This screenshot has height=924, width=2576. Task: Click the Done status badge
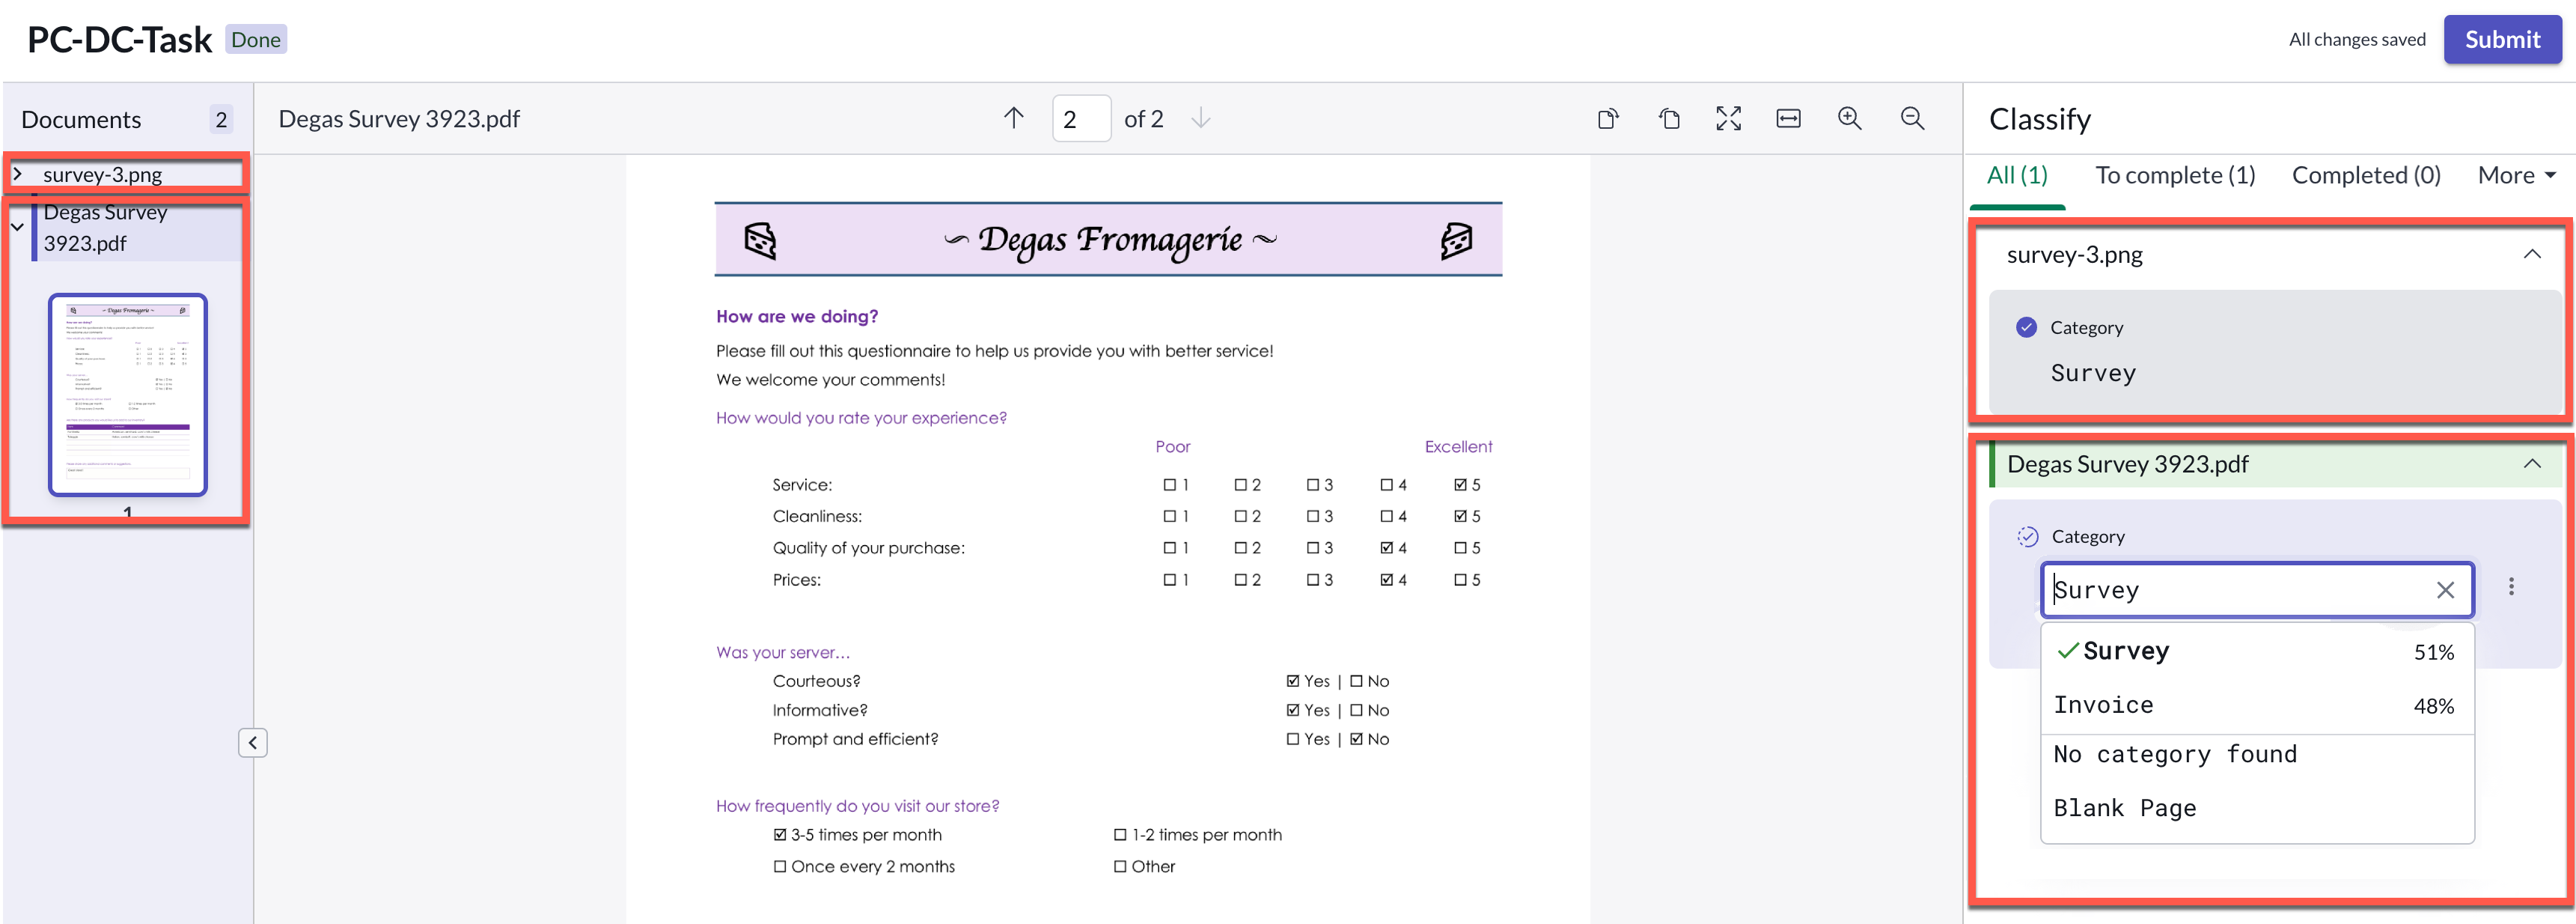click(256, 39)
